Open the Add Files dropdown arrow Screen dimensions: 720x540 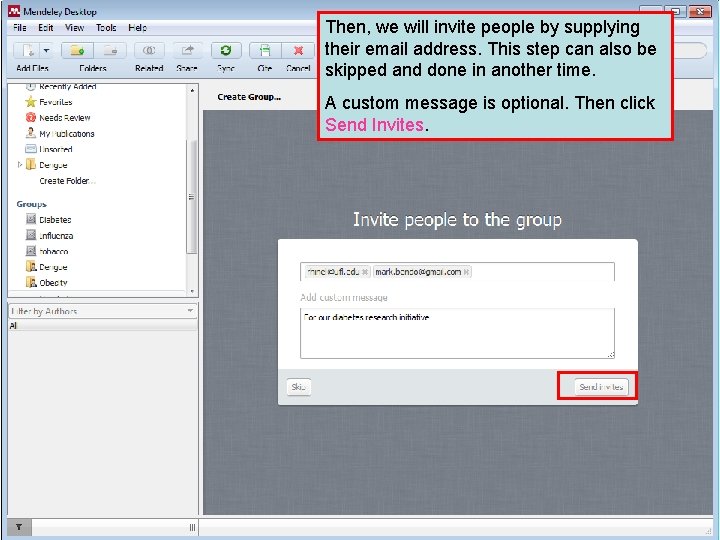tap(47, 50)
